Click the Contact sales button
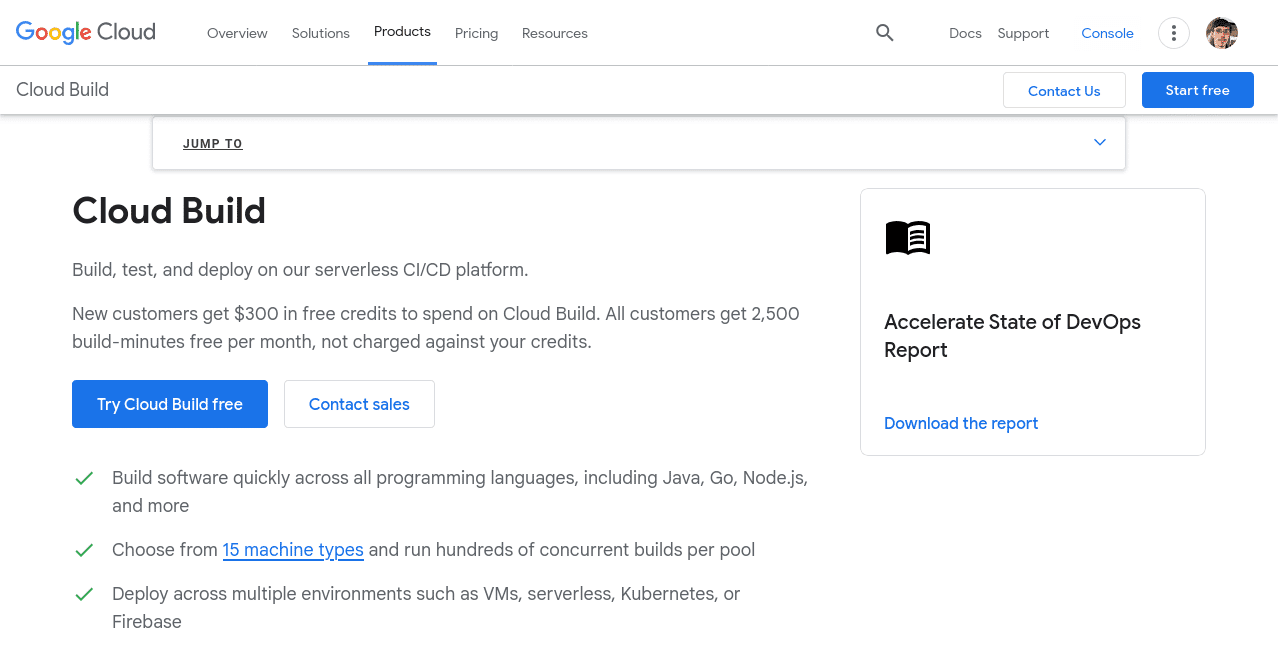Image resolution: width=1278 pixels, height=646 pixels. (359, 404)
